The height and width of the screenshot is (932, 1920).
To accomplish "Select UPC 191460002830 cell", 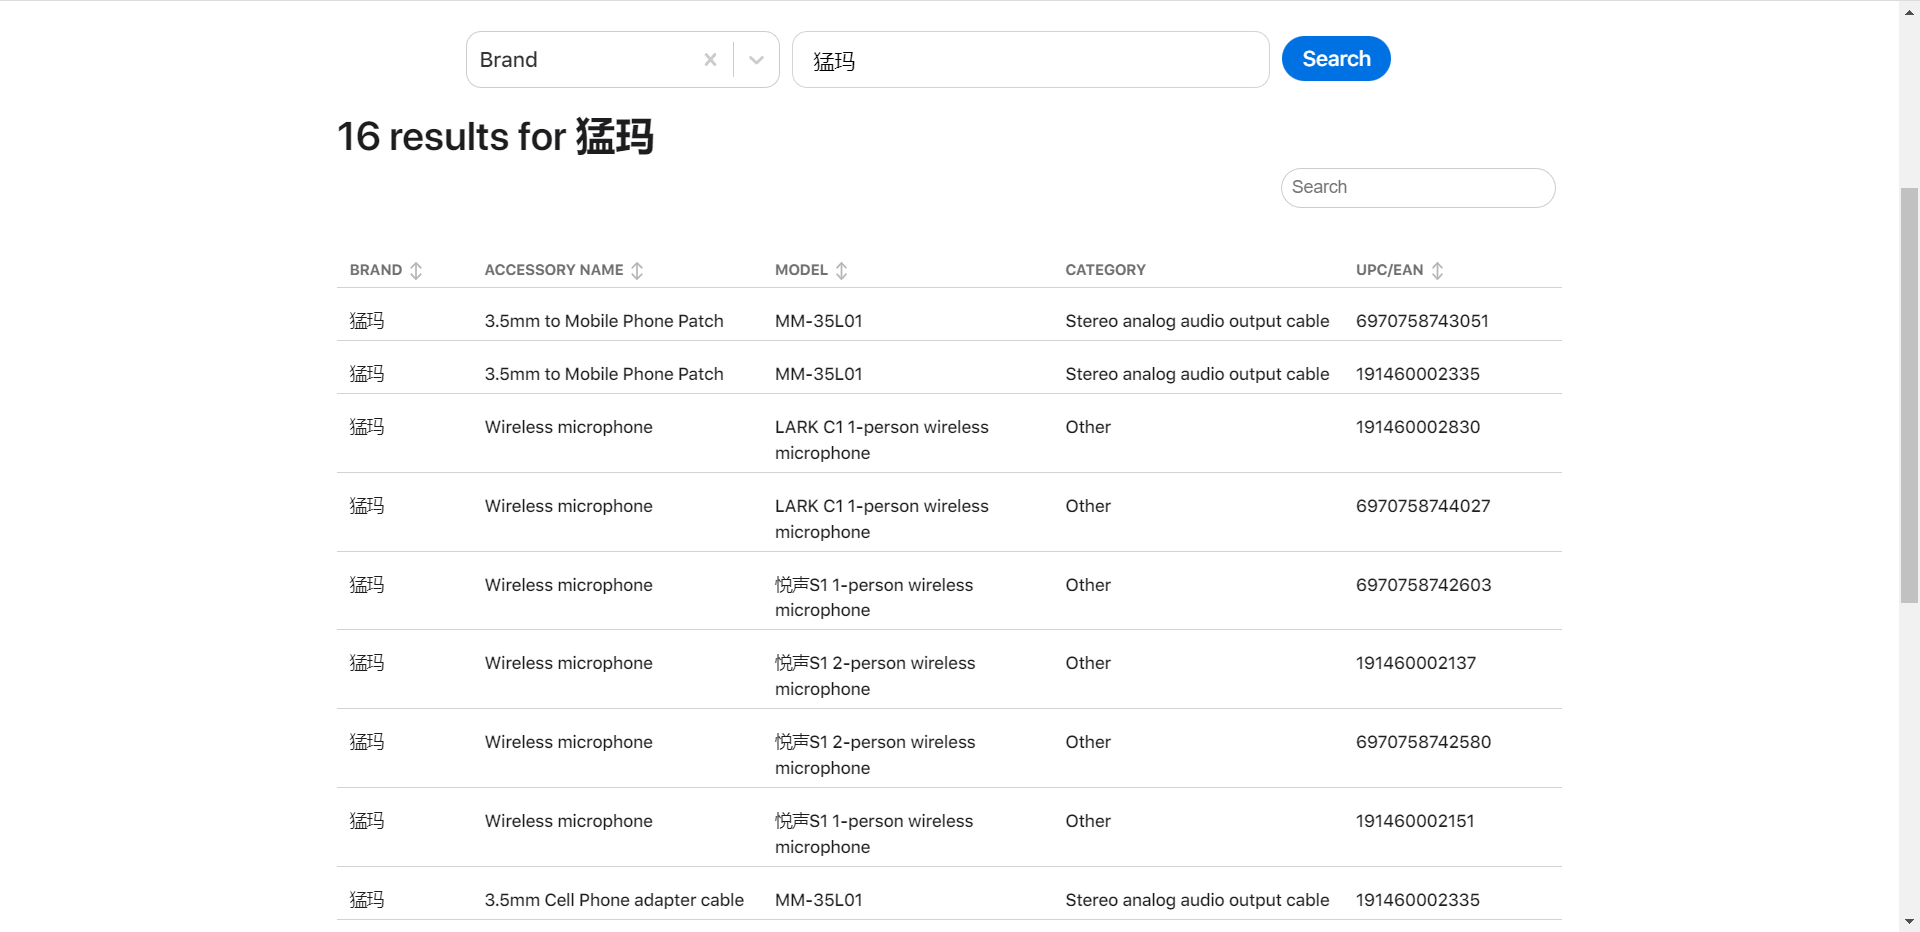I will (1418, 427).
